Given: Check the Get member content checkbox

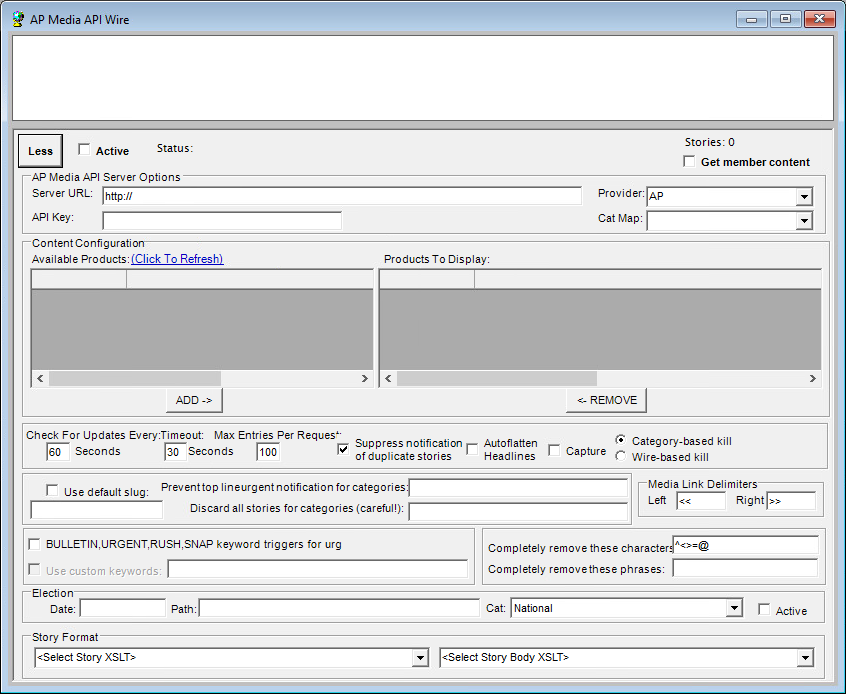Looking at the screenshot, I should point(689,161).
